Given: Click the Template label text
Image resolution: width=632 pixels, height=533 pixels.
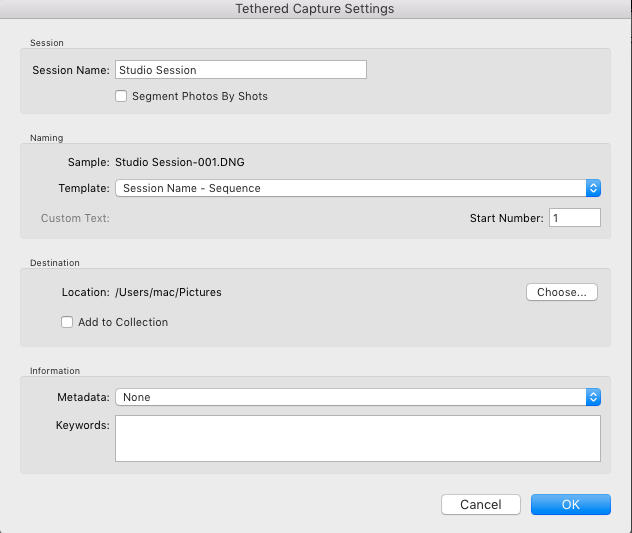Looking at the screenshot, I should tap(84, 188).
